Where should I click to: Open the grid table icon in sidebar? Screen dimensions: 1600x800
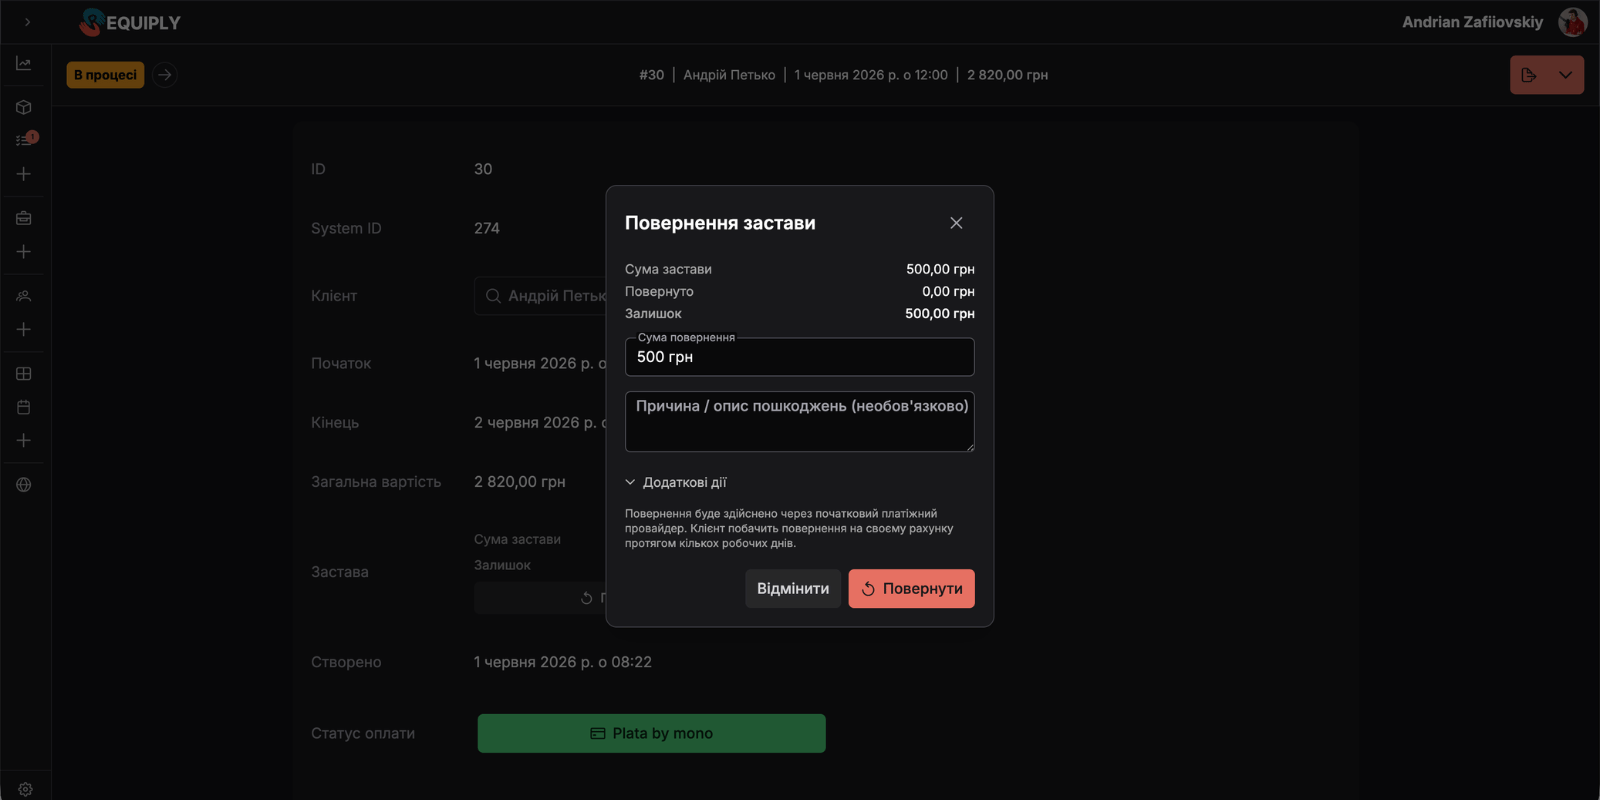point(24,374)
